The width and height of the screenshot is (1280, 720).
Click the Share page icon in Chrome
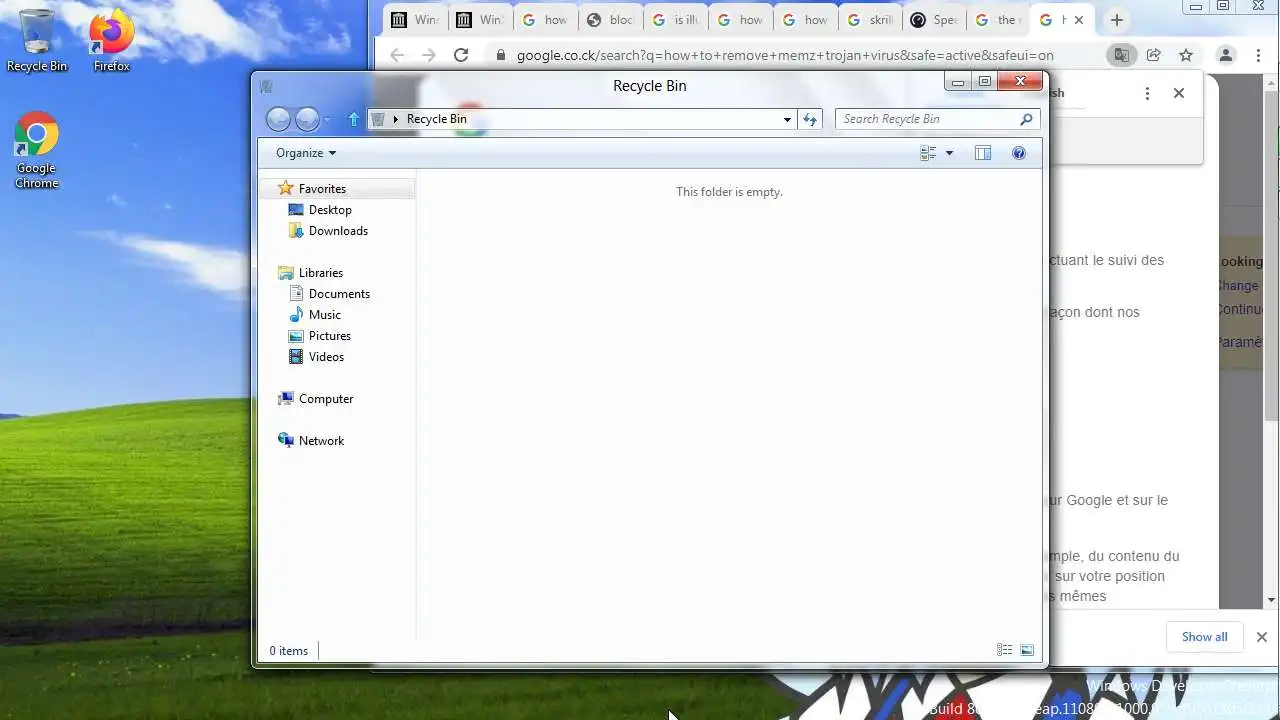pyautogui.click(x=1153, y=56)
